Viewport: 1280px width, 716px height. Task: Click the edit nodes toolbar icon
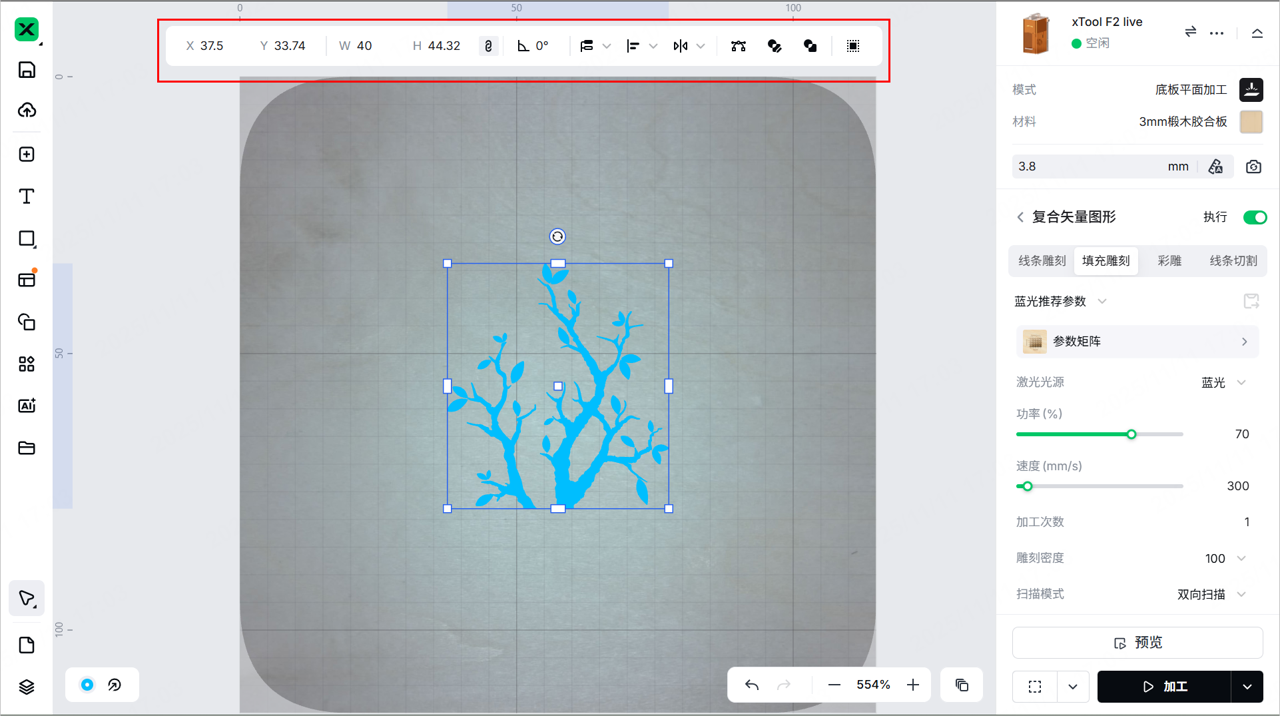(x=738, y=46)
